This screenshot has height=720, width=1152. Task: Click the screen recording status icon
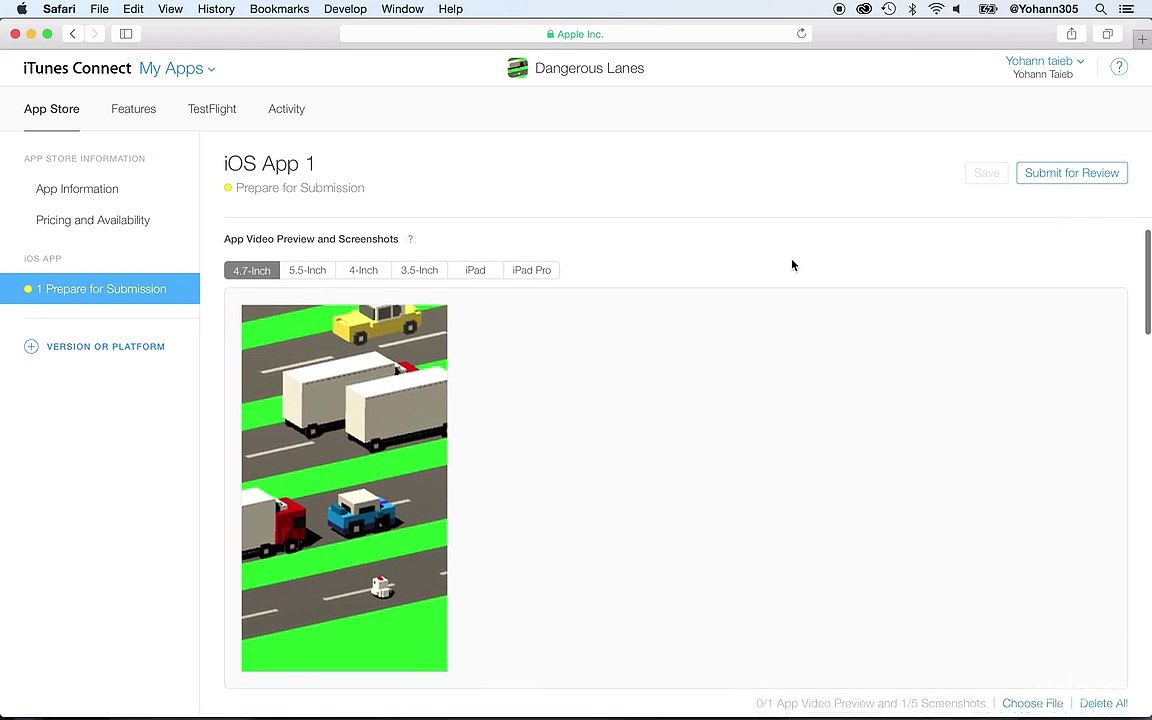(x=839, y=9)
